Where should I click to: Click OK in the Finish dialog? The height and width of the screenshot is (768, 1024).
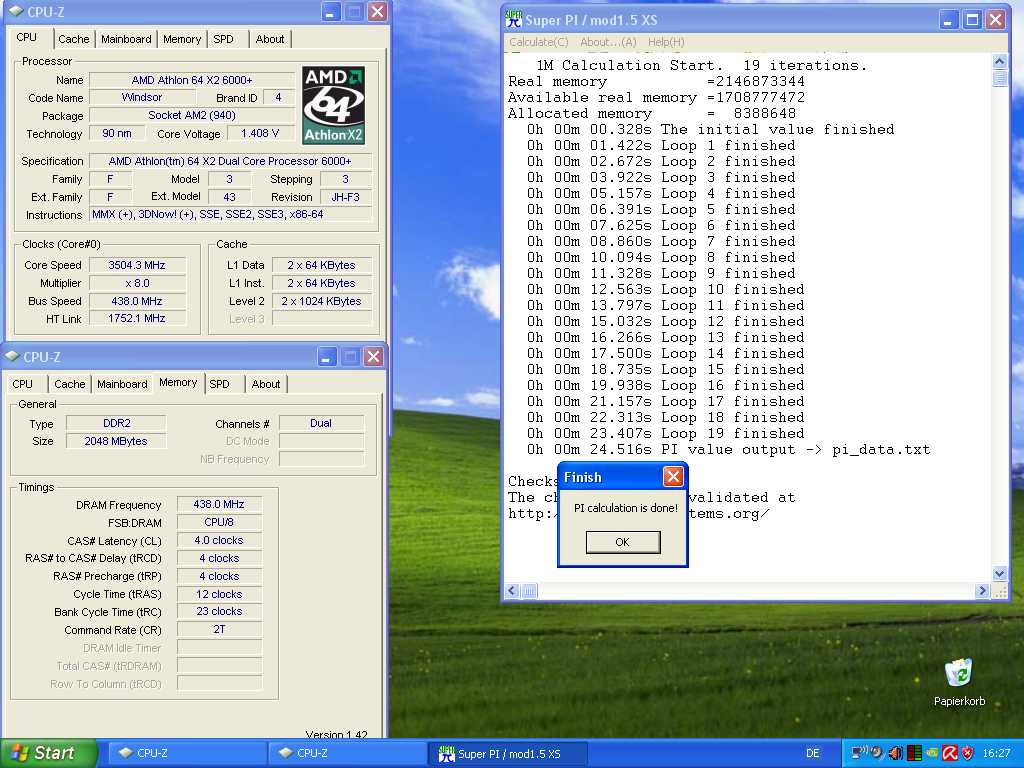622,542
